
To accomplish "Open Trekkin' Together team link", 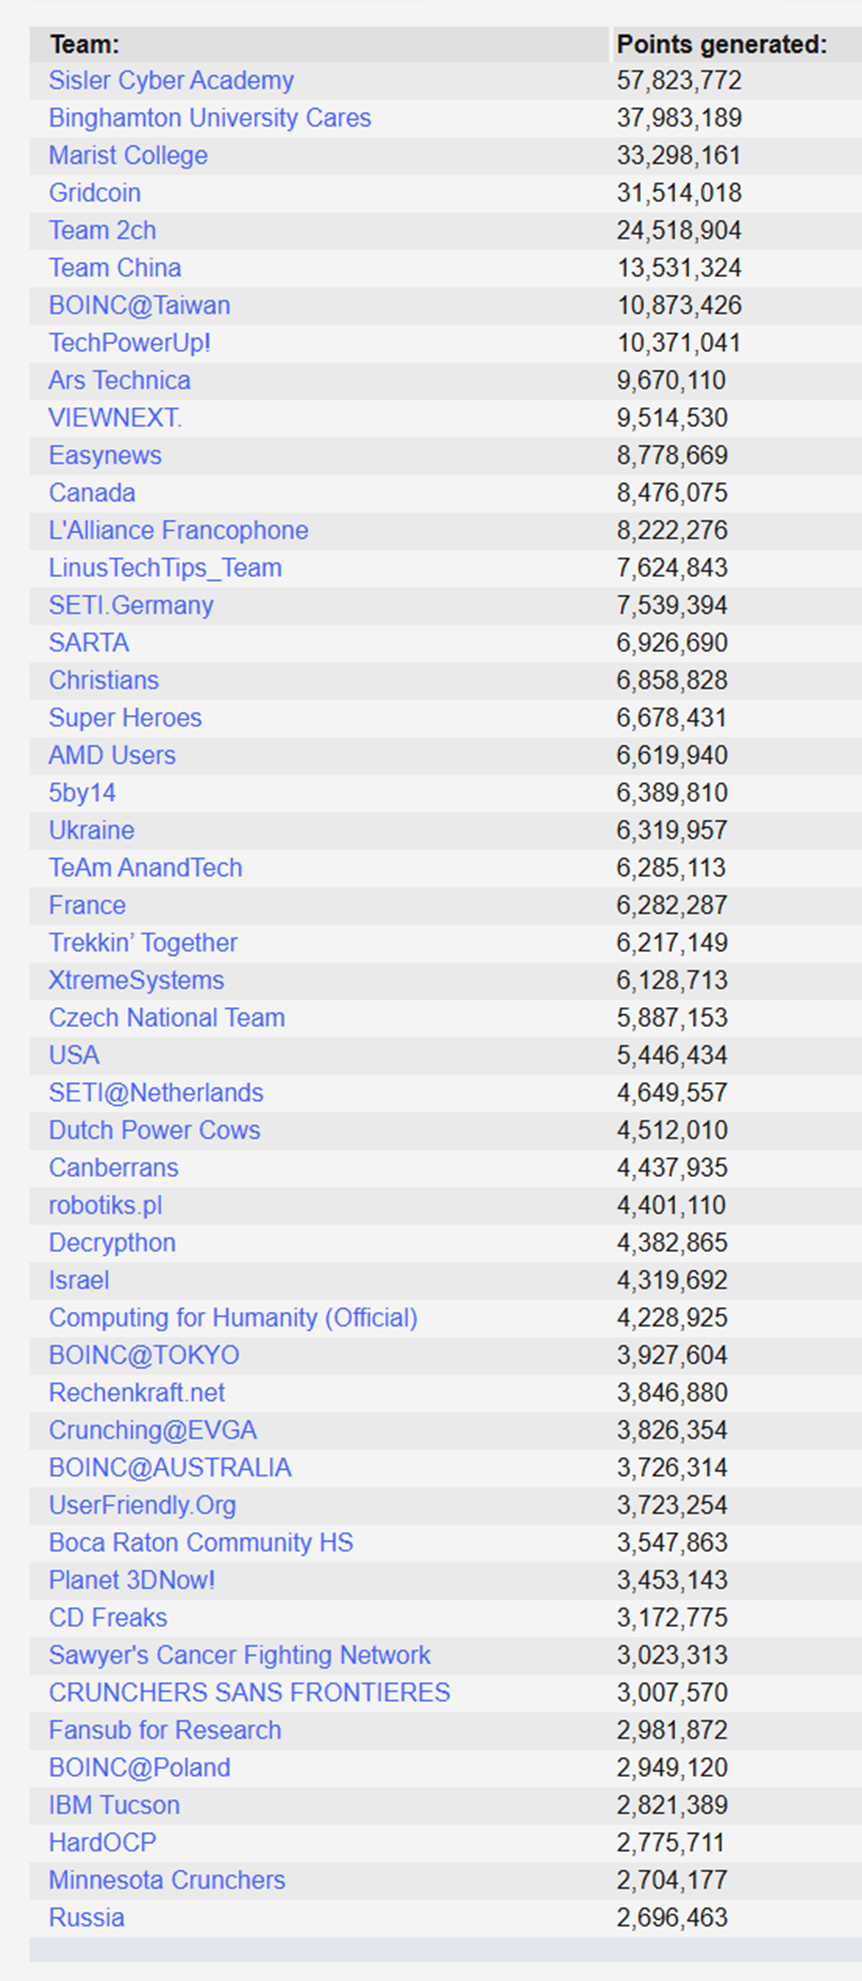I will pyautogui.click(x=143, y=943).
